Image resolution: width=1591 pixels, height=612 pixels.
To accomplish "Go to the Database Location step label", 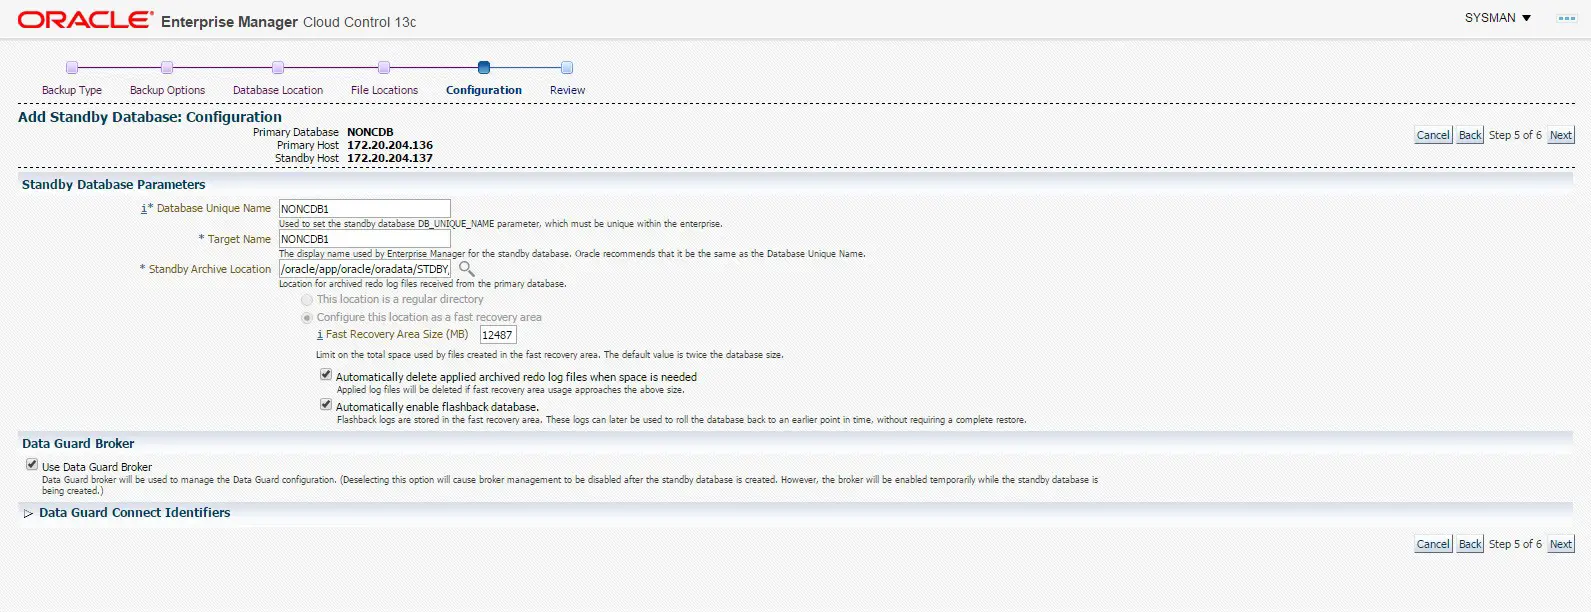I will (x=278, y=90).
